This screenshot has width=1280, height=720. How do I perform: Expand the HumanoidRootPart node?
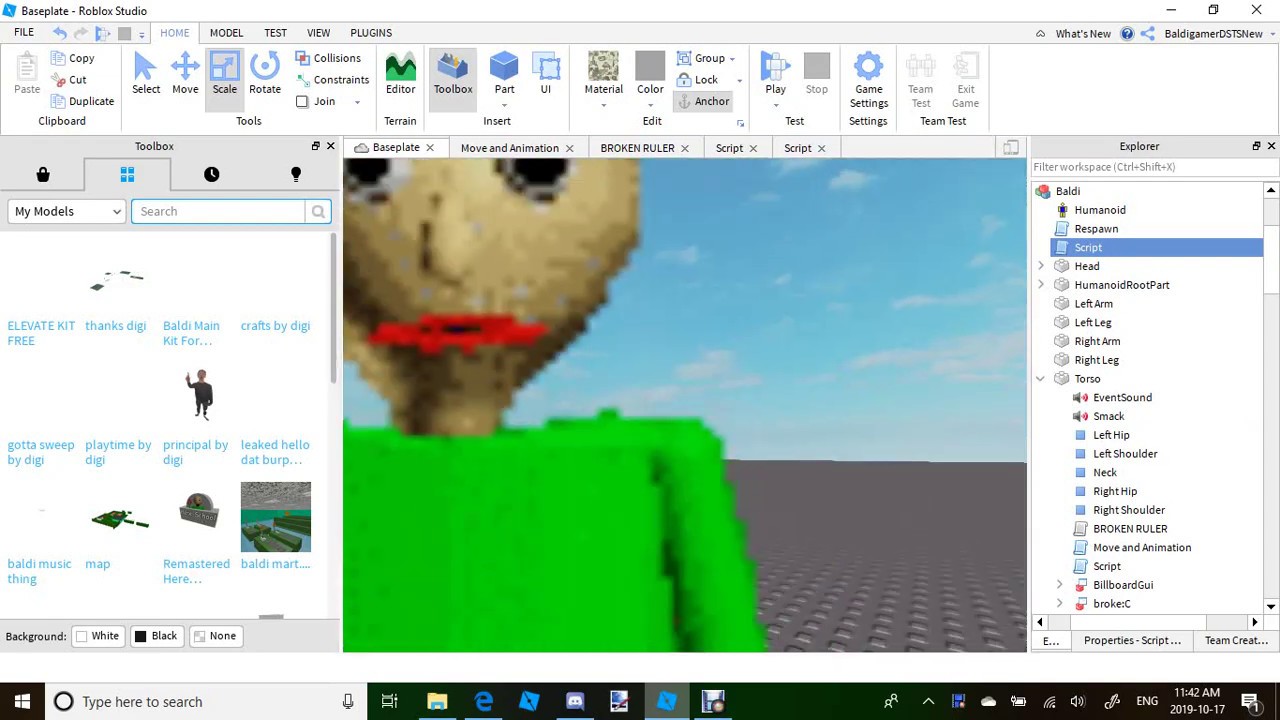tap(1041, 285)
